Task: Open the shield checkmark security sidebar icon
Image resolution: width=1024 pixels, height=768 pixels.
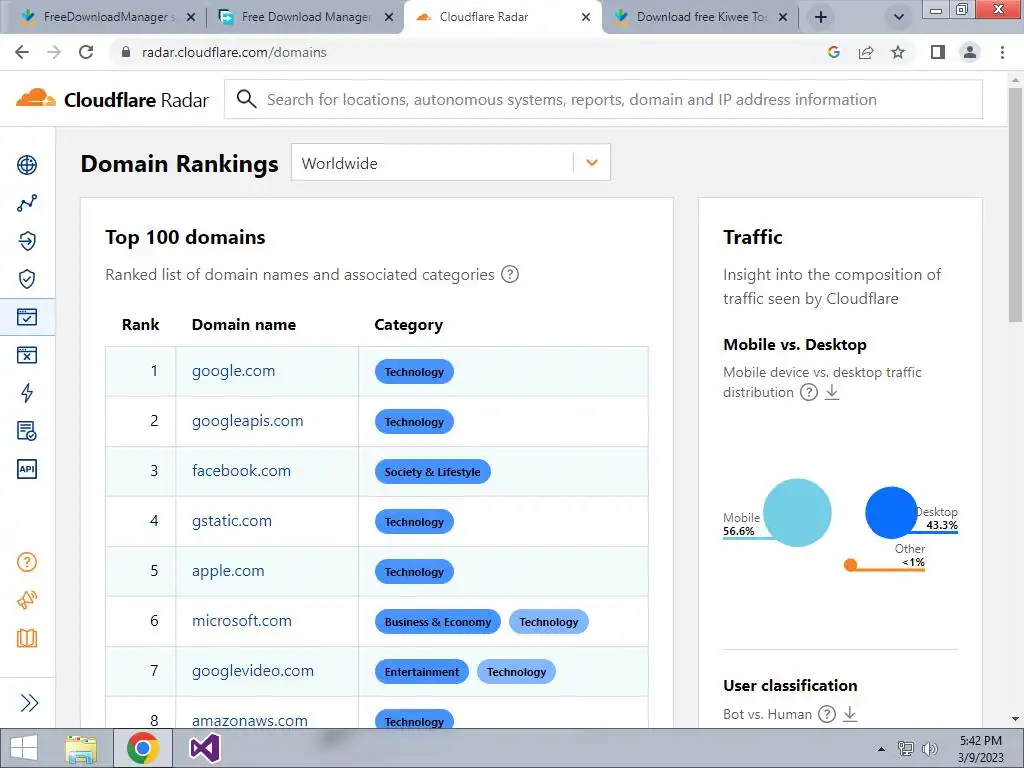Action: click(27, 279)
